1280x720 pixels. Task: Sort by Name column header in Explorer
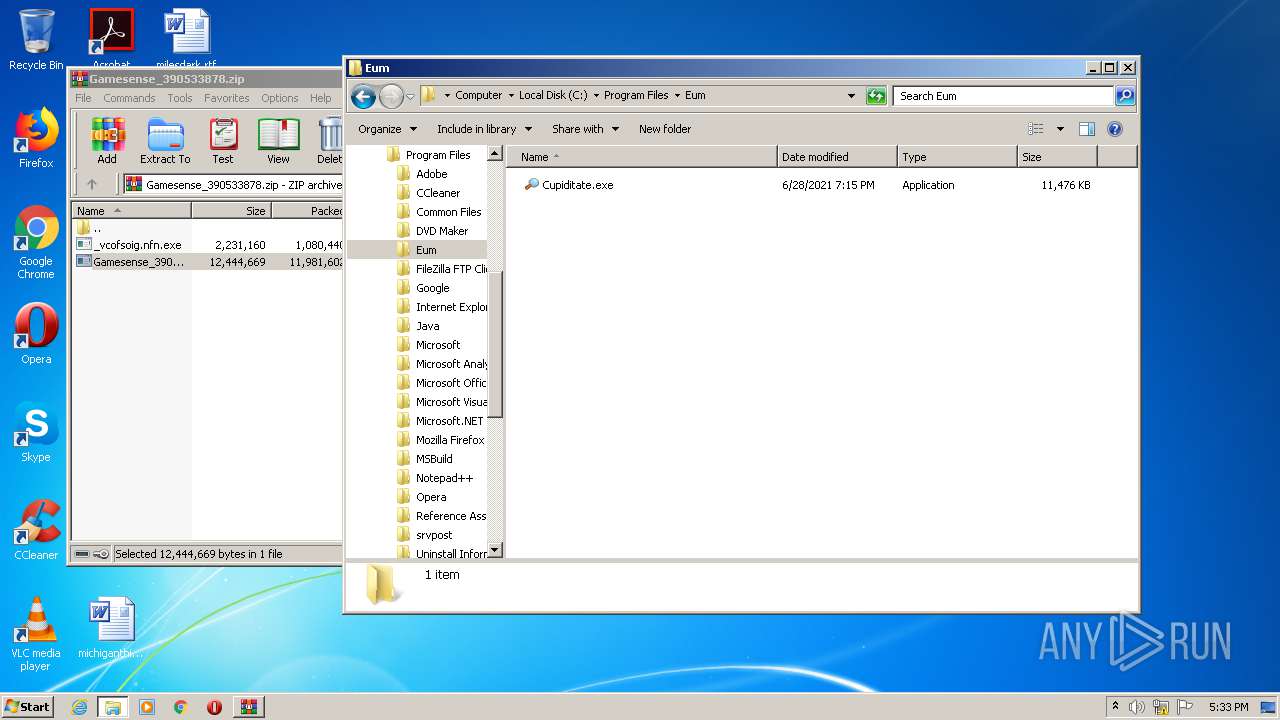[642, 157]
